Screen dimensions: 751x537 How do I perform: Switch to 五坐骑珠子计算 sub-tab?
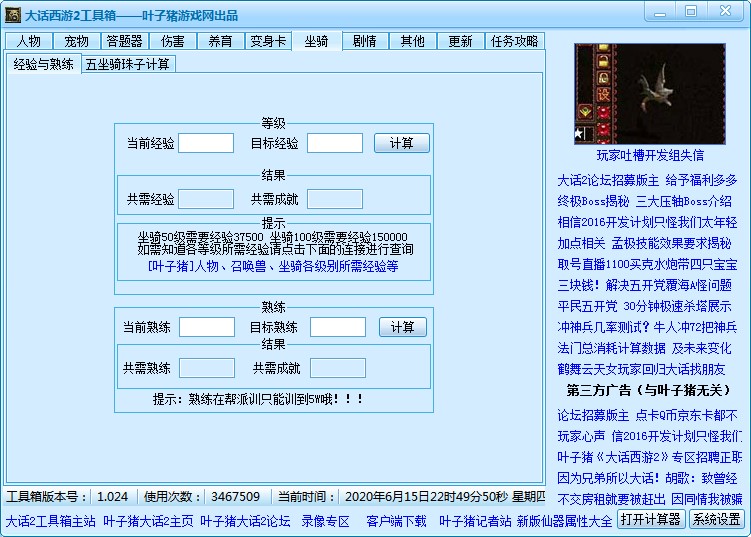tap(128, 64)
